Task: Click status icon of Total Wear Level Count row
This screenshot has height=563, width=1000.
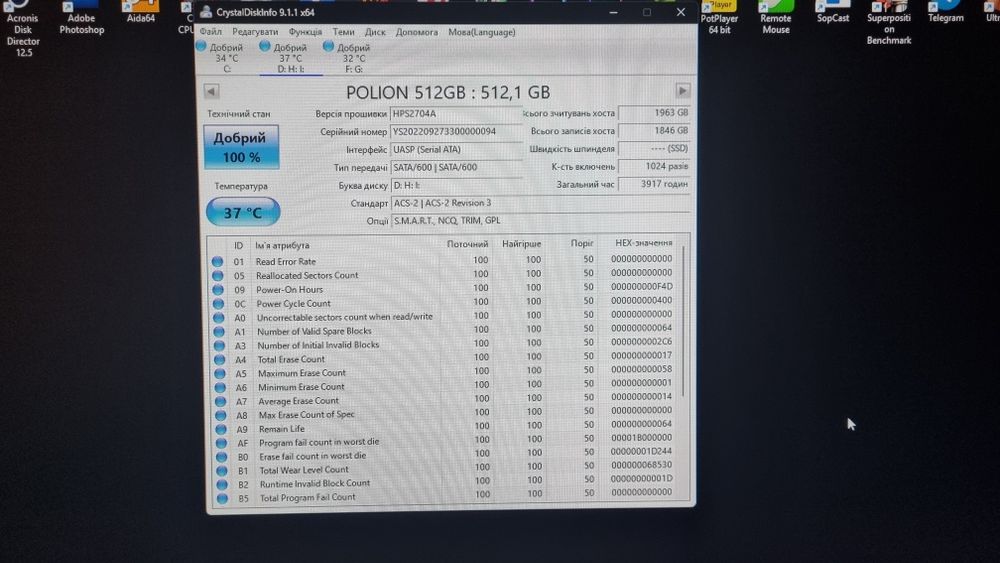Action: point(222,471)
